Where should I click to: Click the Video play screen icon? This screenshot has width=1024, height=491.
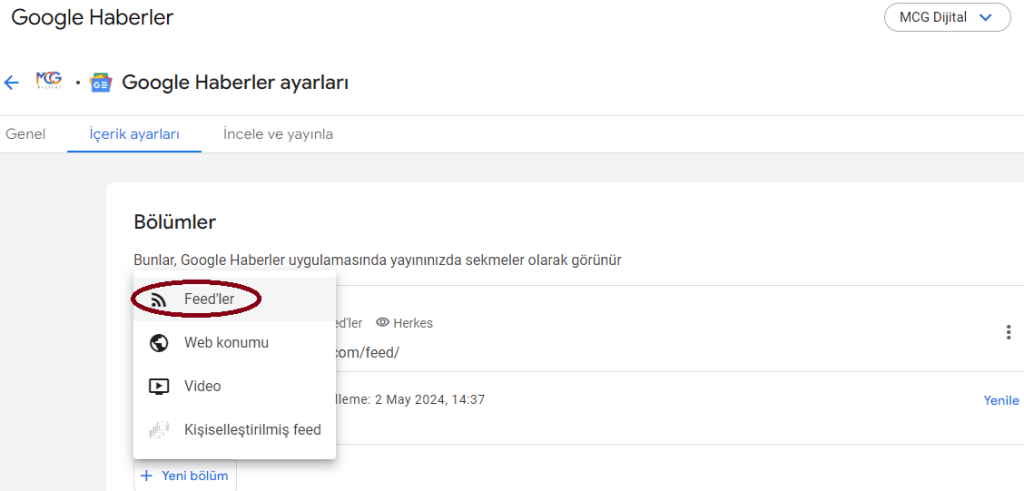[159, 387]
